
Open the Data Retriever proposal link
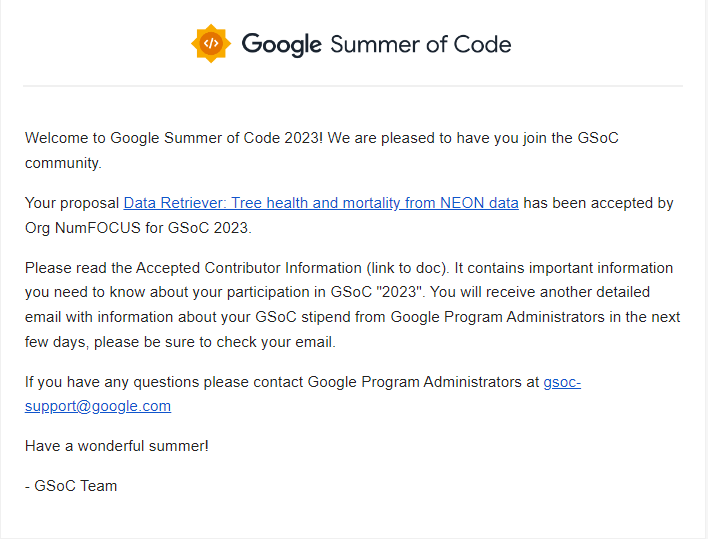coord(321,203)
